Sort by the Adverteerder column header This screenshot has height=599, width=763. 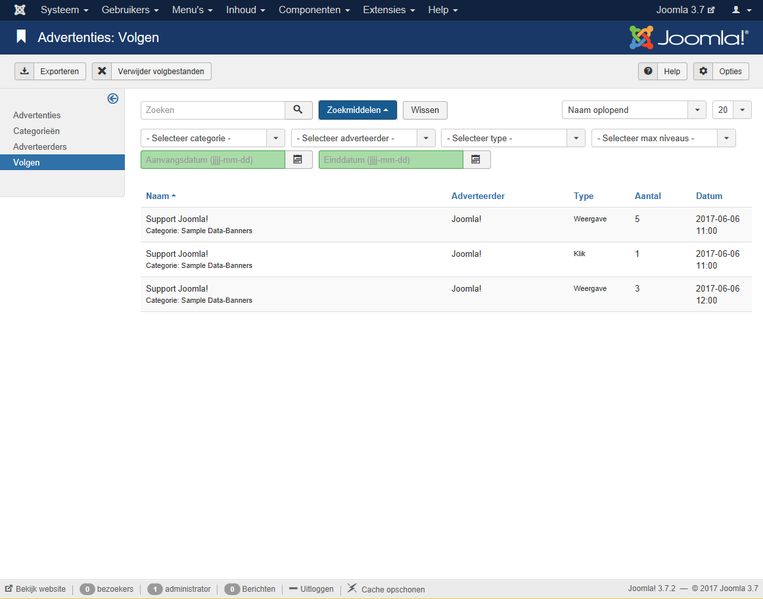point(478,196)
